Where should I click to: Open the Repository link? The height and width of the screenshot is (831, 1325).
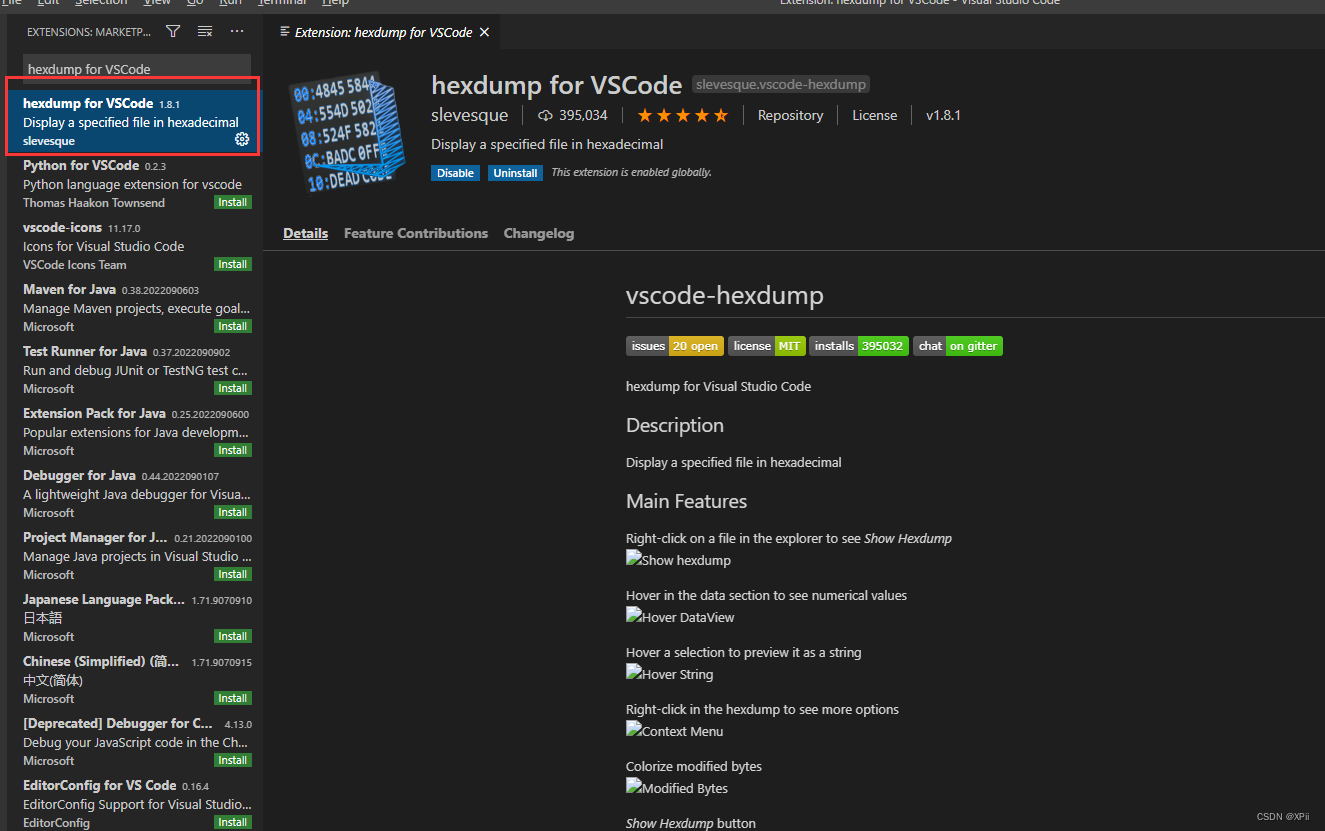point(790,116)
